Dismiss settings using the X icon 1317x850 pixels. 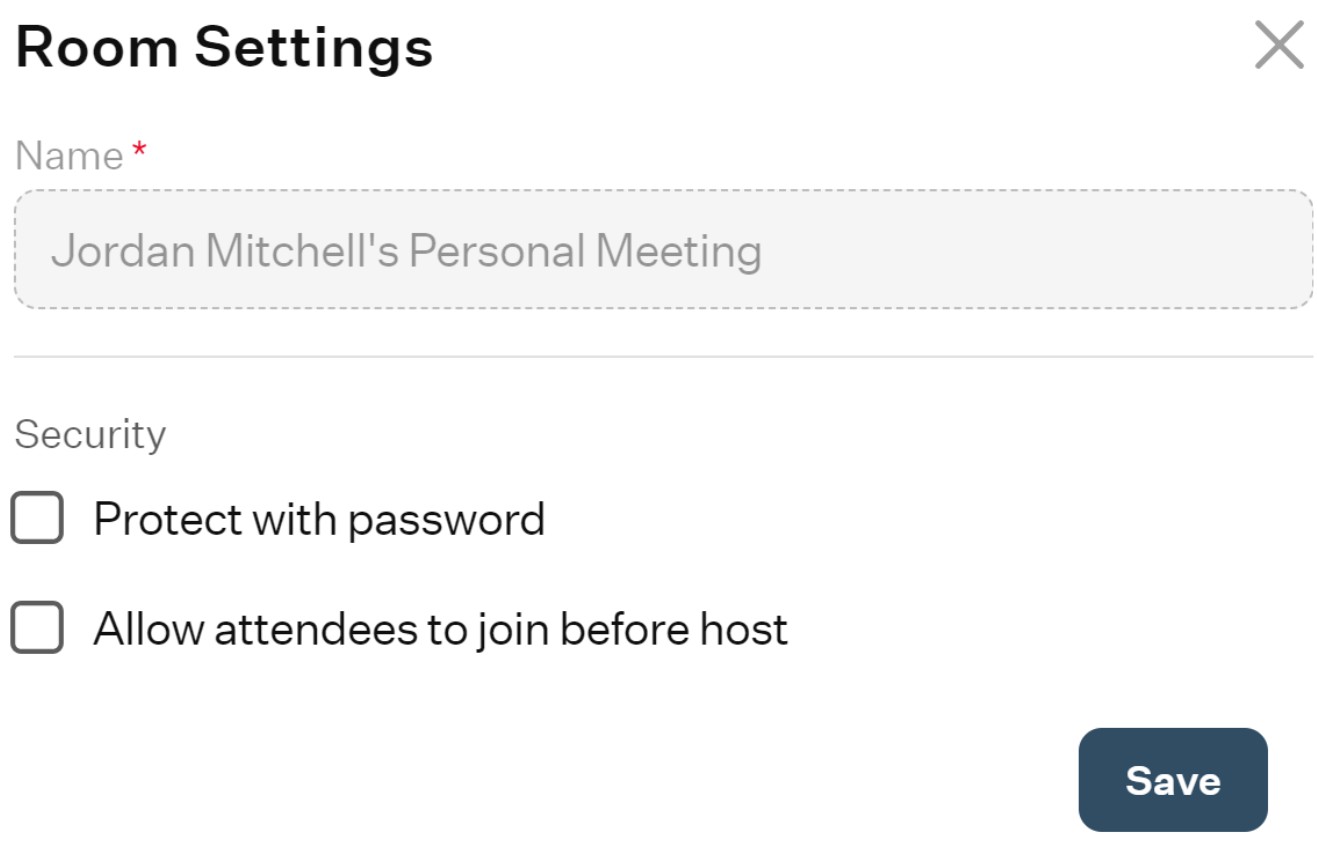1279,46
